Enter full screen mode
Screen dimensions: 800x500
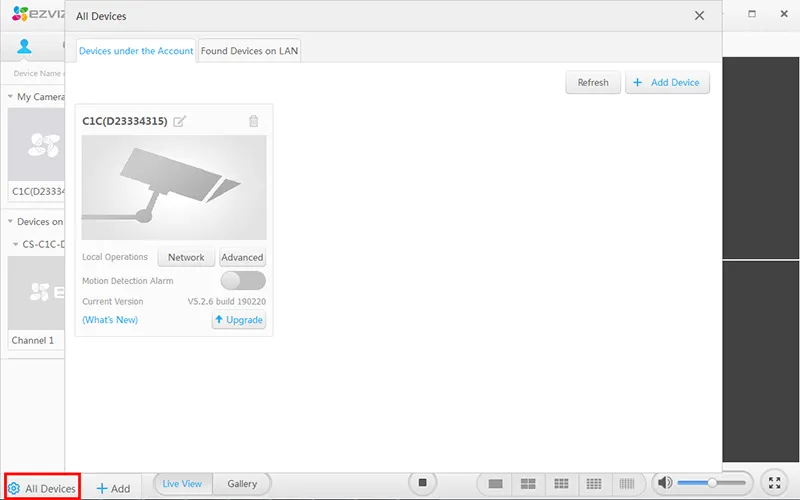pyautogui.click(x=775, y=484)
